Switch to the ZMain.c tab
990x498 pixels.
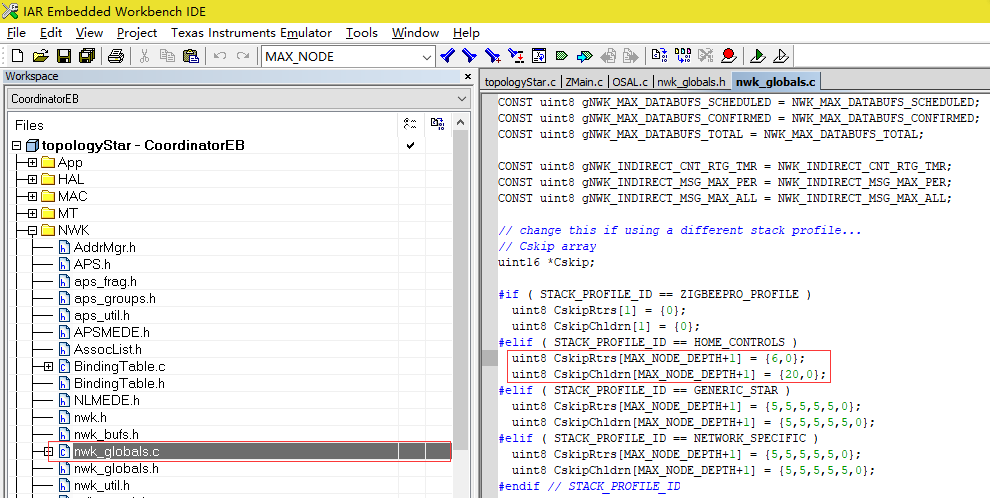(x=583, y=82)
